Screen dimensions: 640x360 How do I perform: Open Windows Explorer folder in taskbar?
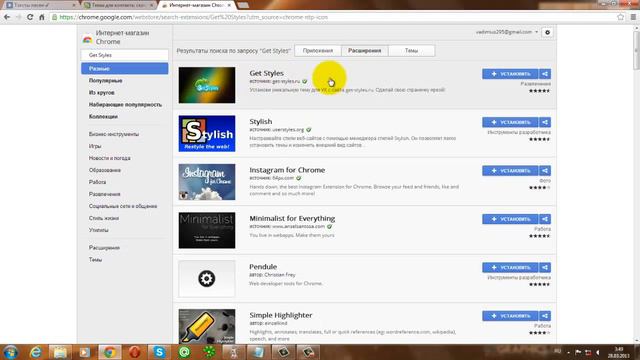pos(60,352)
